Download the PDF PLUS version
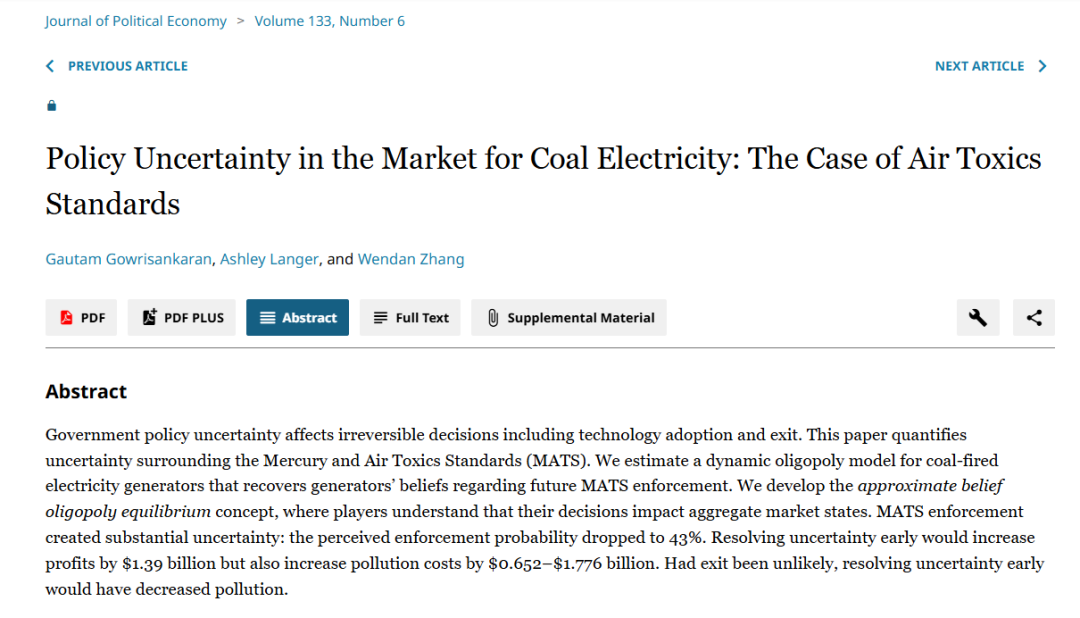The width and height of the screenshot is (1080, 618). point(194,318)
